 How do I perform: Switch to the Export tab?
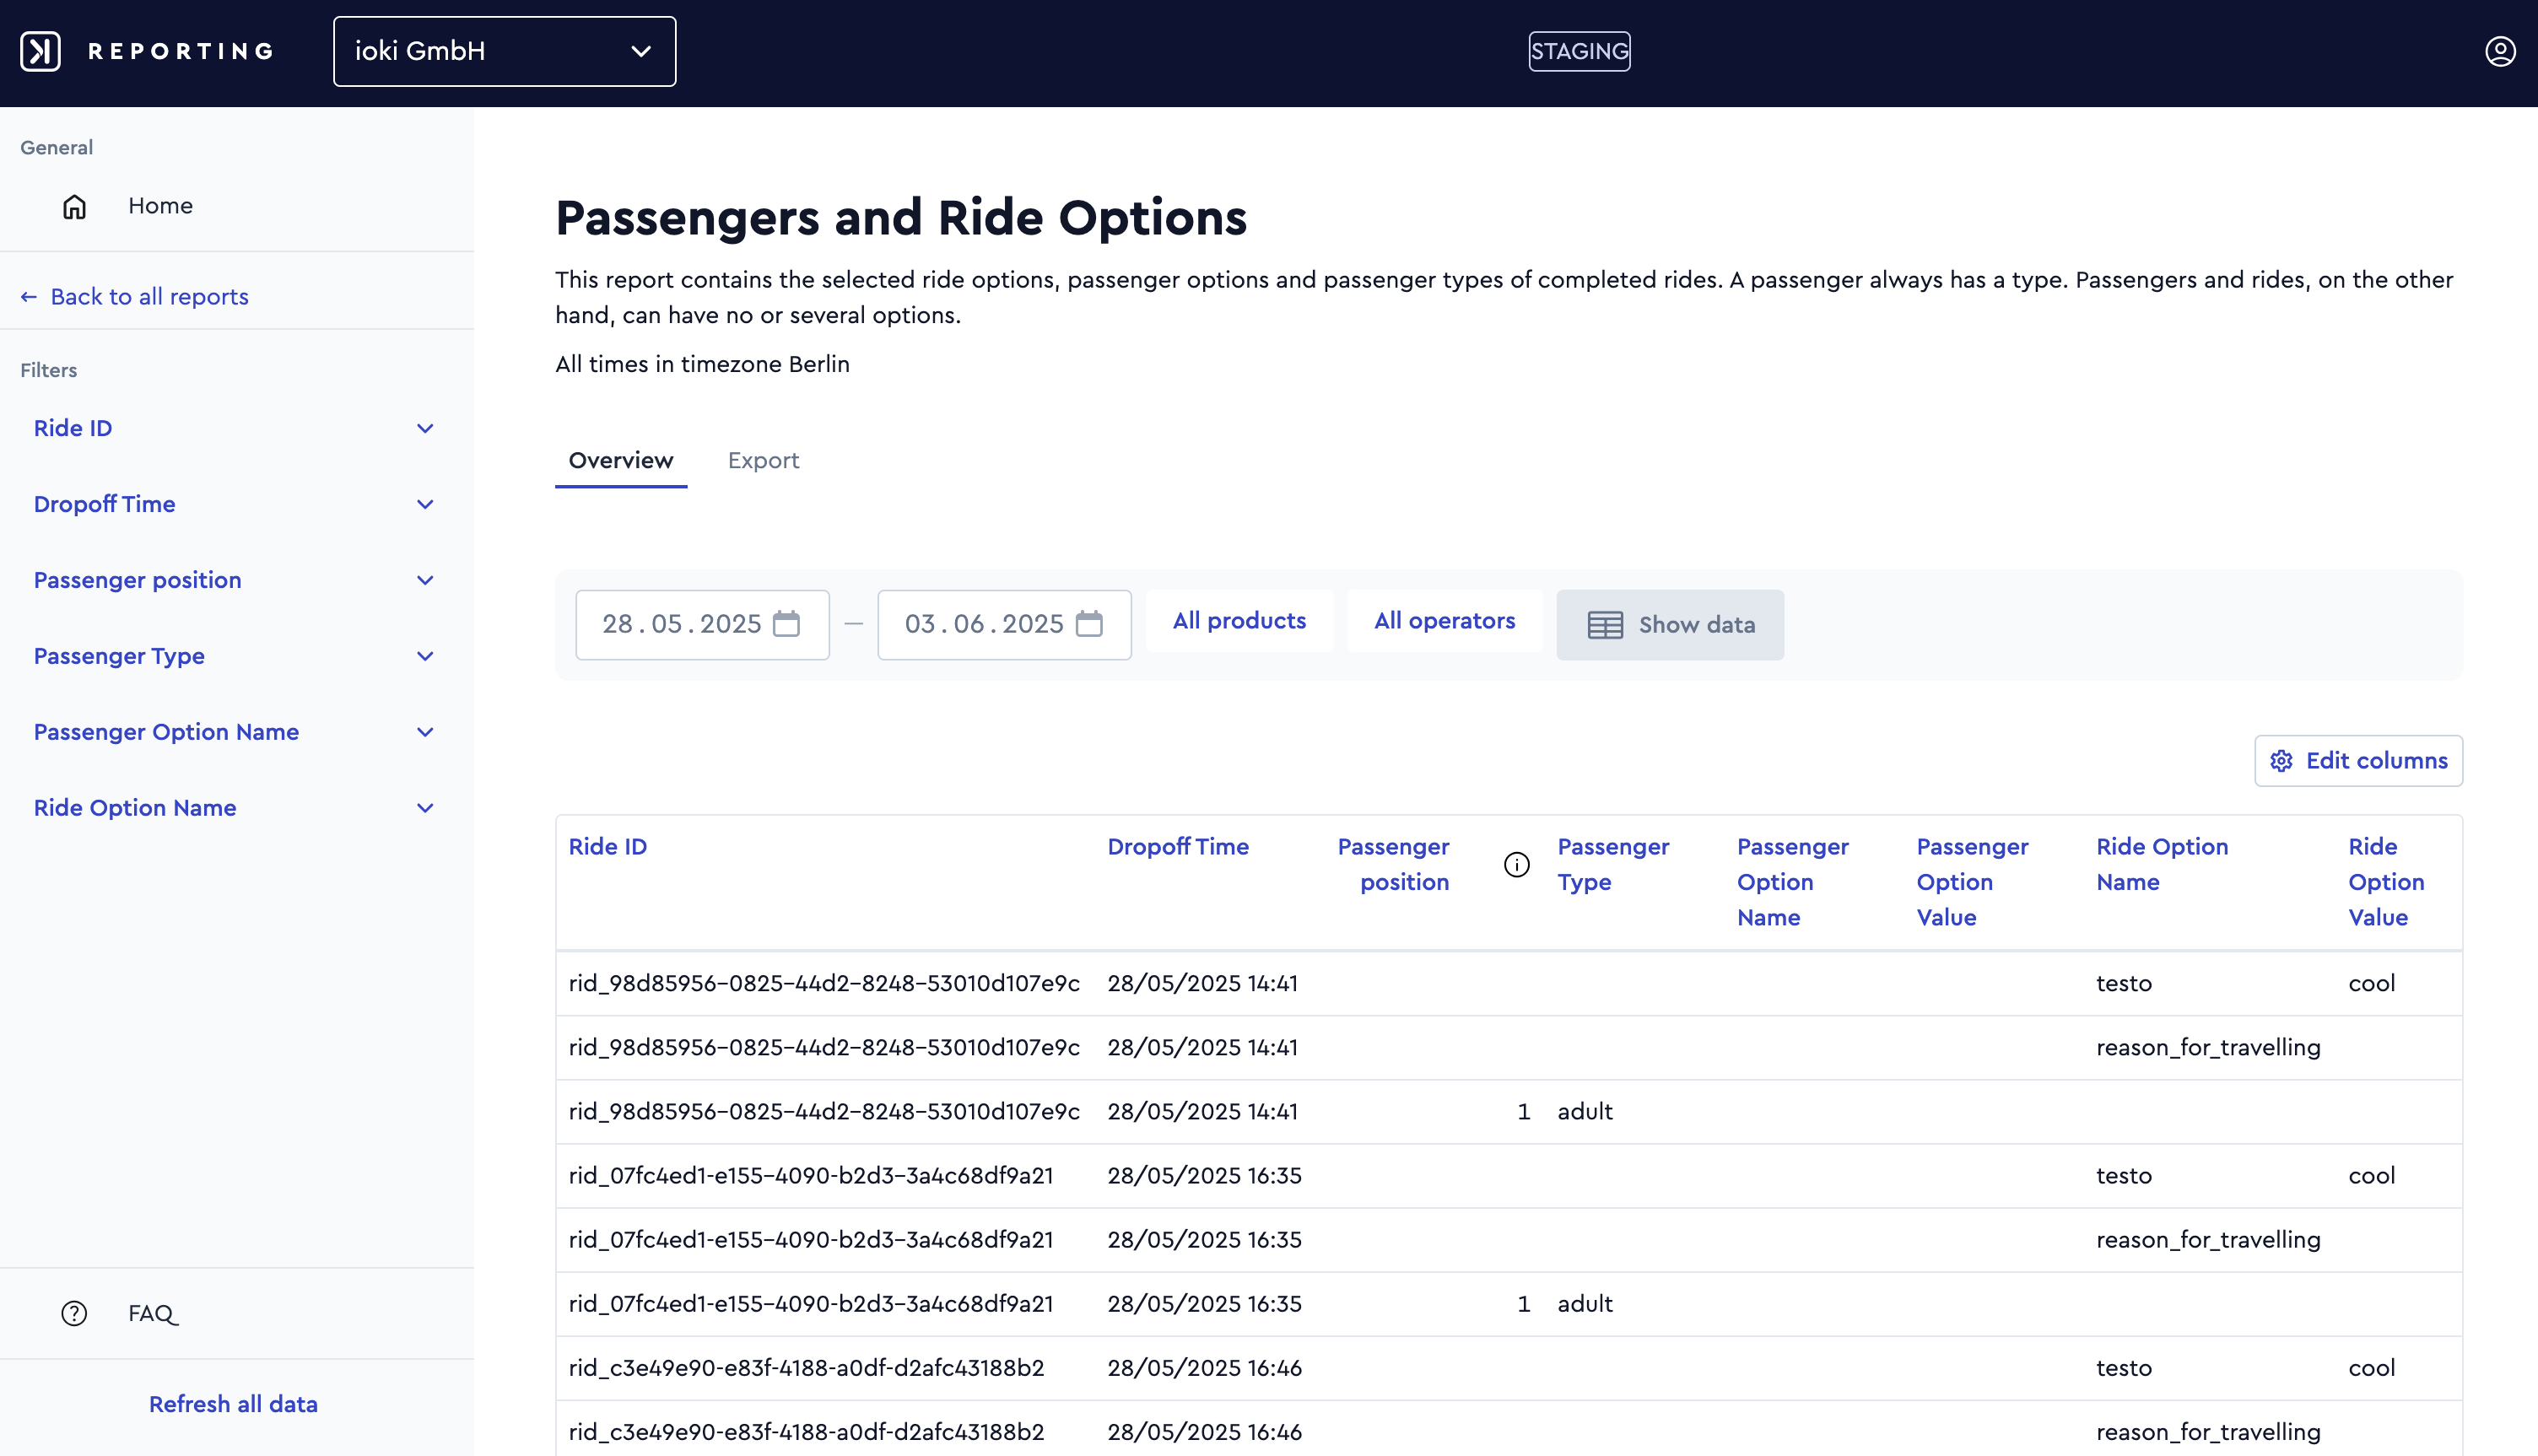click(x=763, y=461)
